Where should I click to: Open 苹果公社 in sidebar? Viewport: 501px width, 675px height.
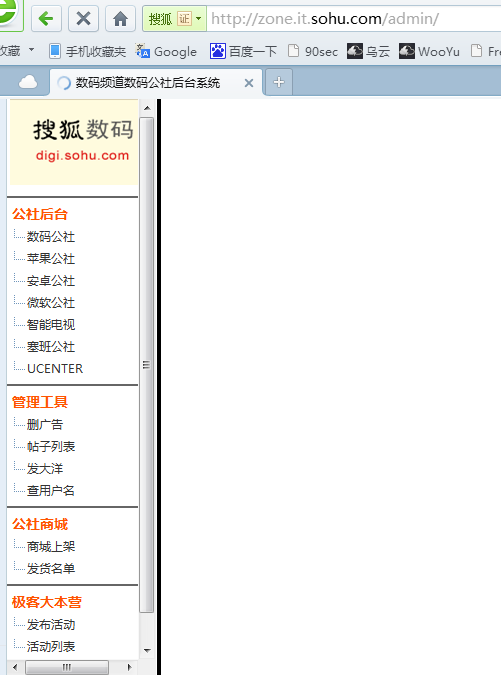51,259
